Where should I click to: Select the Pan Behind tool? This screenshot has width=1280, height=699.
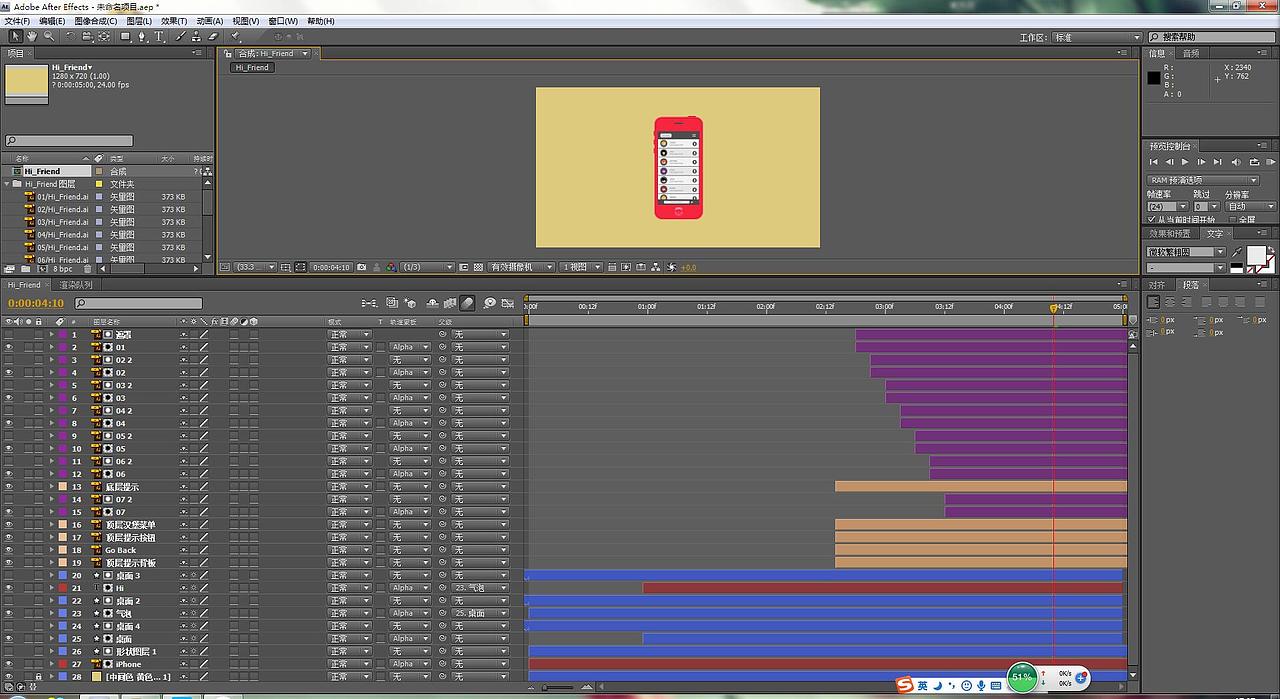(104, 36)
